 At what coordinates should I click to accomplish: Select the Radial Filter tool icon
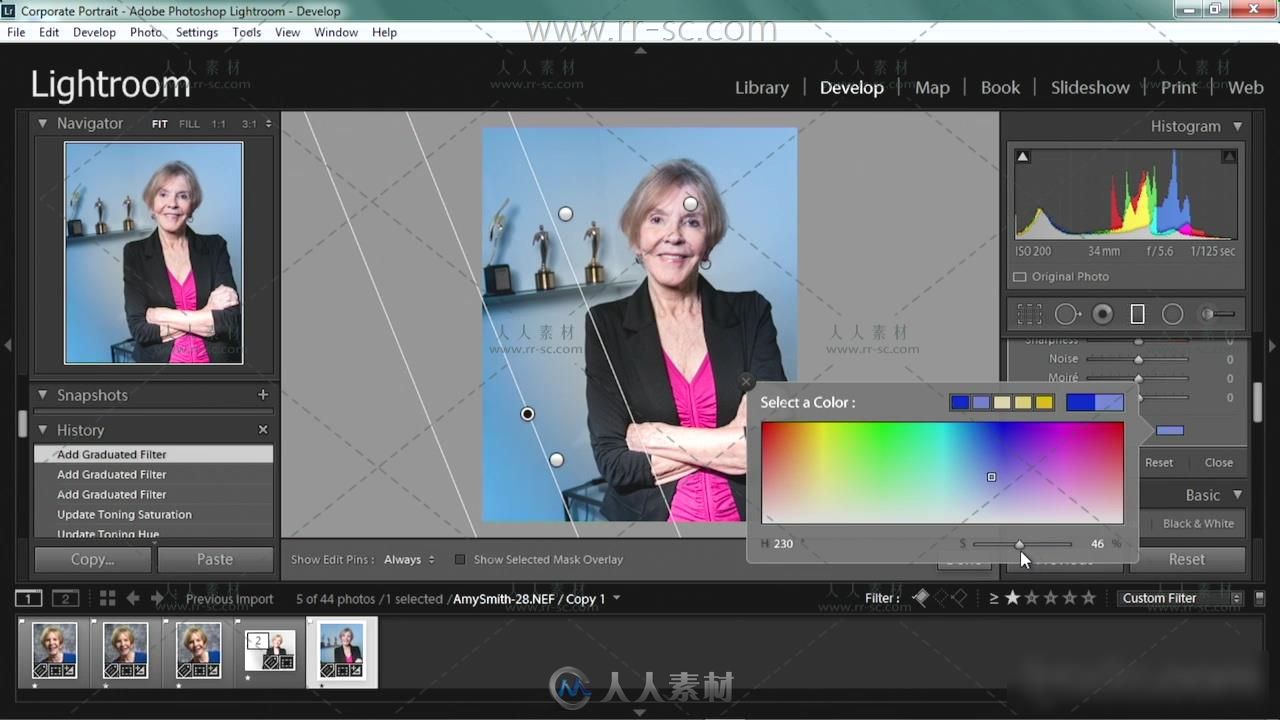(1173, 314)
